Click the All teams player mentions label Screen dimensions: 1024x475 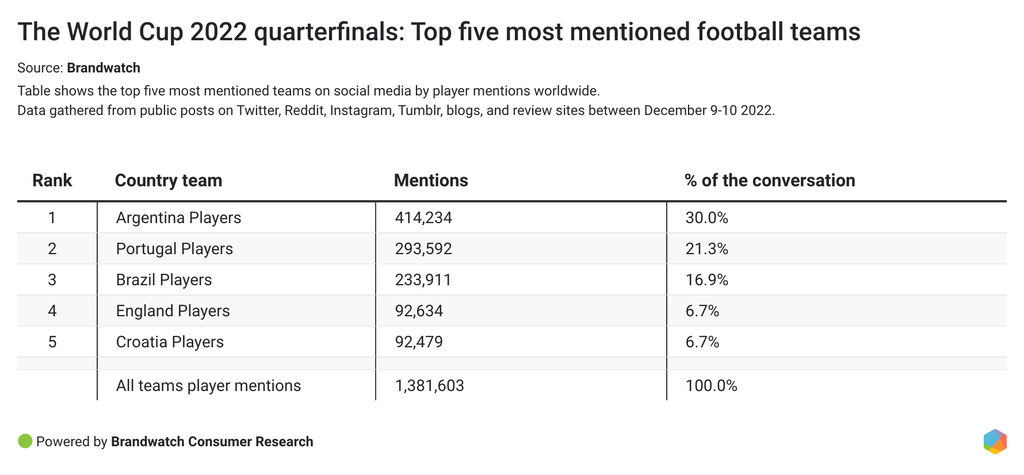point(208,385)
